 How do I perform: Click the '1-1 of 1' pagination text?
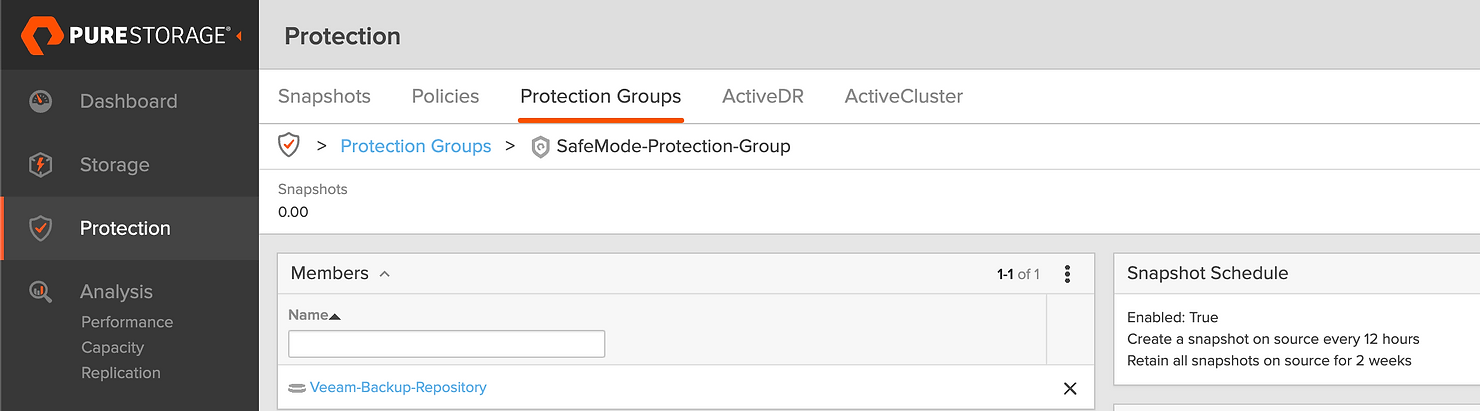pos(1018,274)
